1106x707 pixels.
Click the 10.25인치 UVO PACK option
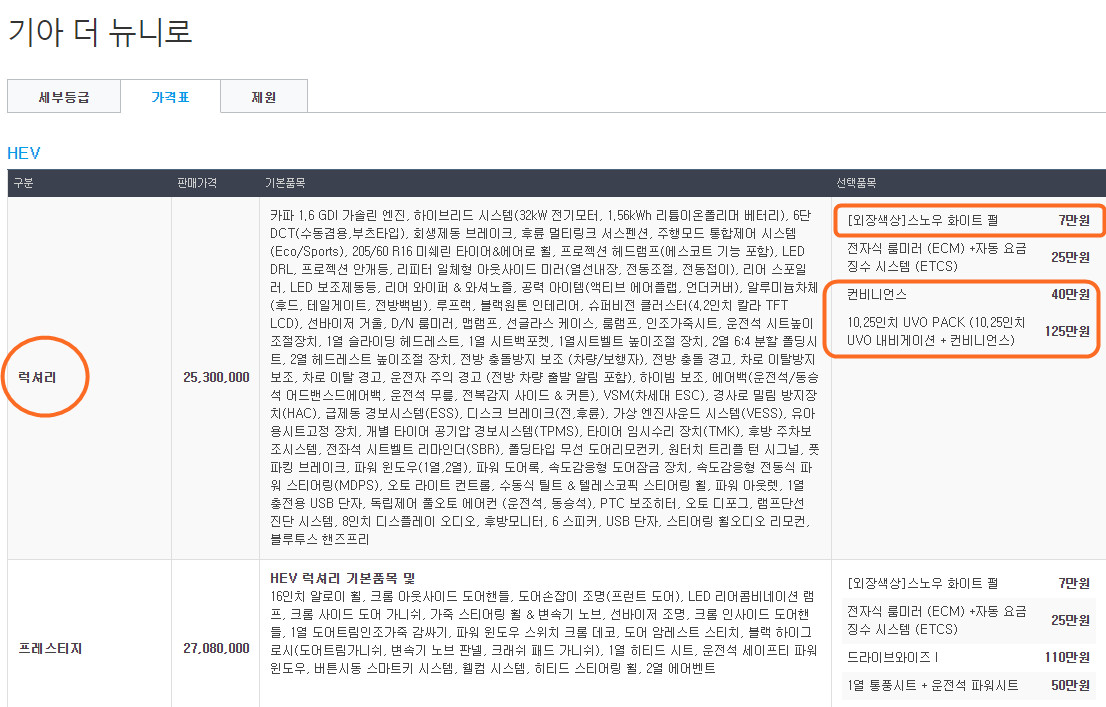click(x=936, y=331)
